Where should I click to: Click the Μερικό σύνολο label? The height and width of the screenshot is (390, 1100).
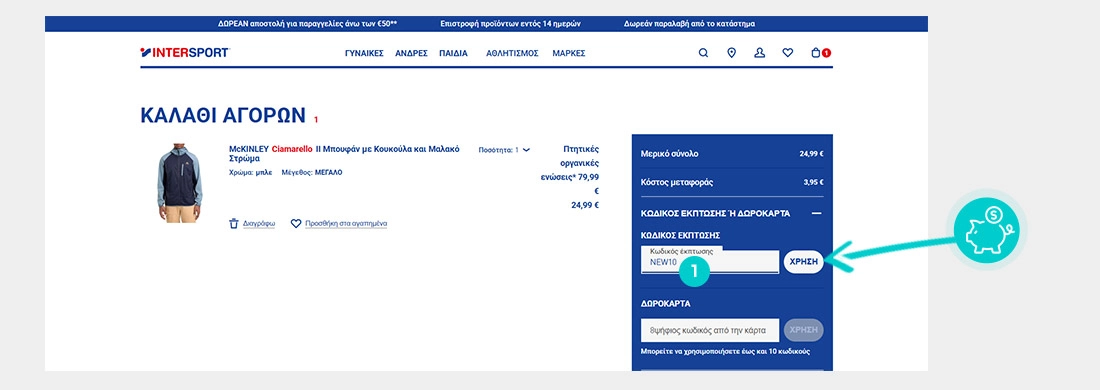click(669, 154)
